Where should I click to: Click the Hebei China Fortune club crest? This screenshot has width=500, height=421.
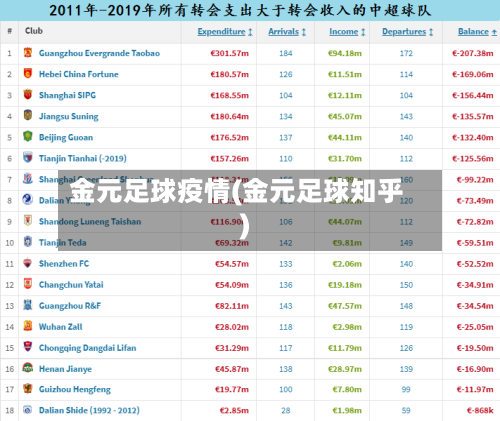coord(28,73)
